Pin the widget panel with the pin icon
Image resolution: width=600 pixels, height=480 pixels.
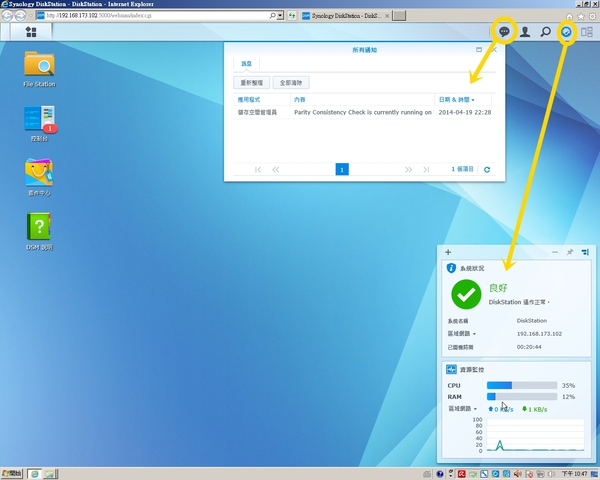point(570,252)
